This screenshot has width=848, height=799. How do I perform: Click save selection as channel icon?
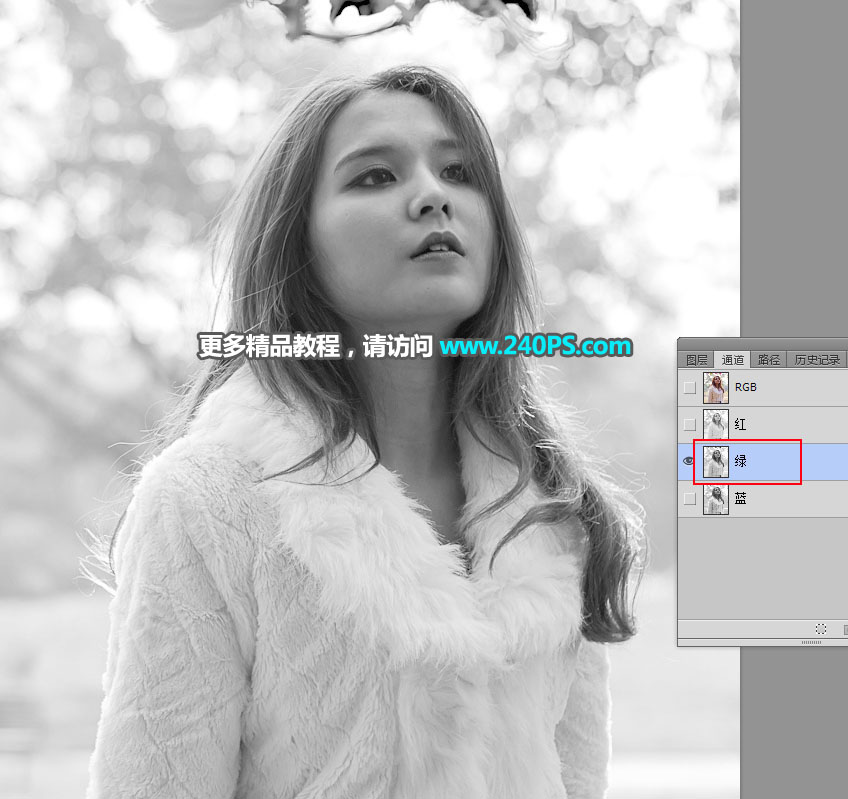(845, 629)
